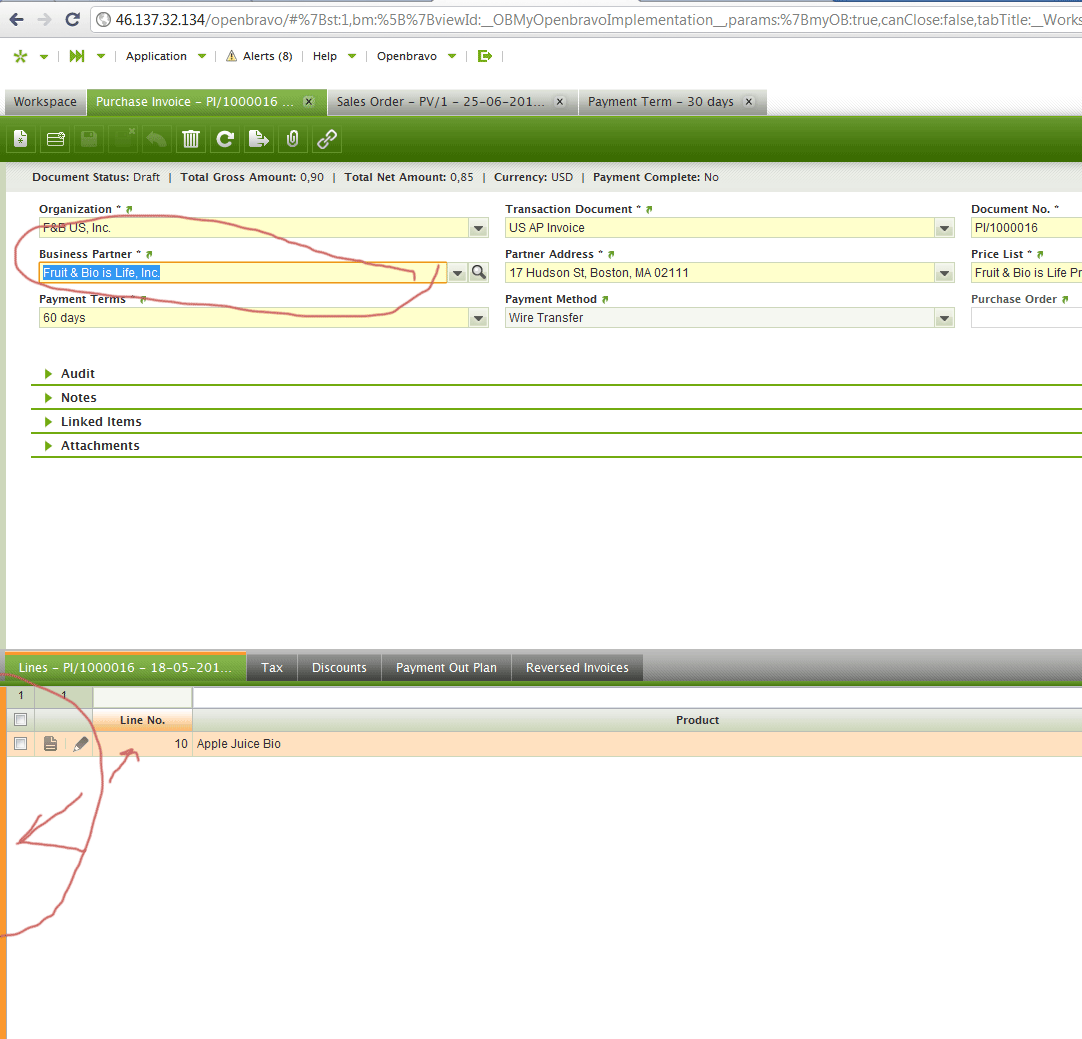Click the green logout icon
The width and height of the screenshot is (1082, 1039).
click(484, 56)
